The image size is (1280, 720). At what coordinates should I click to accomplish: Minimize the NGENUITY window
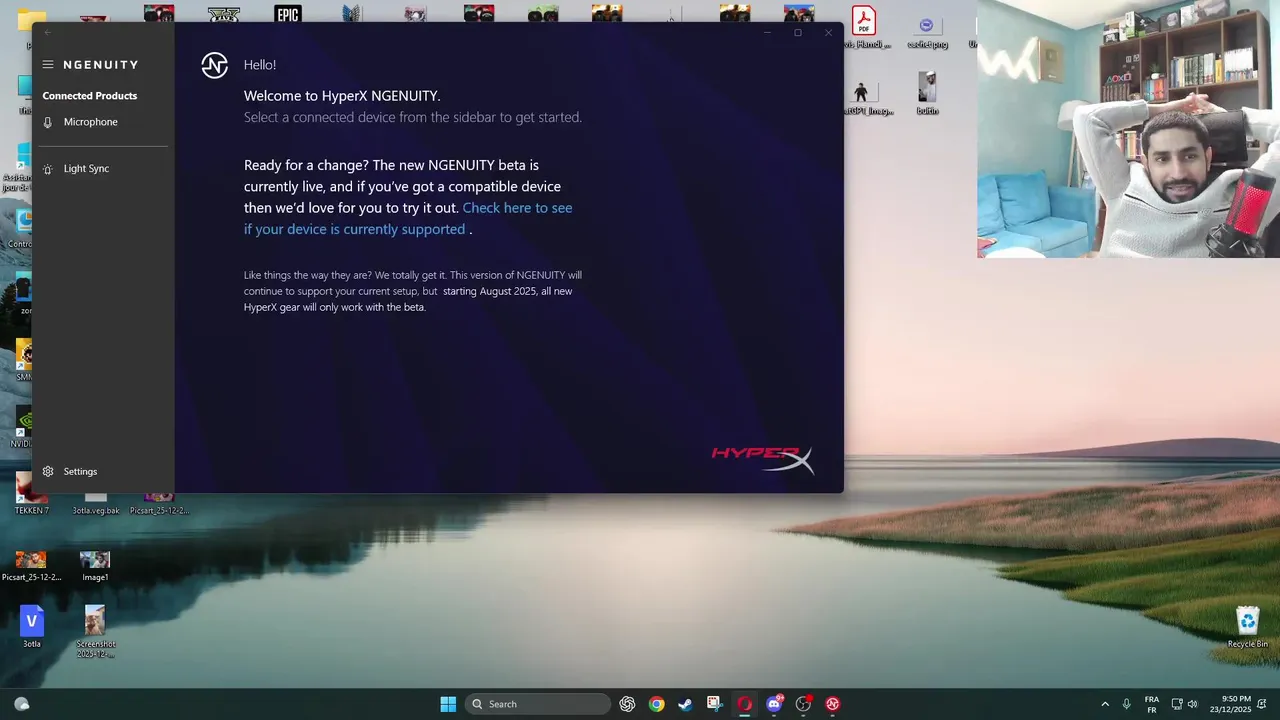(767, 33)
